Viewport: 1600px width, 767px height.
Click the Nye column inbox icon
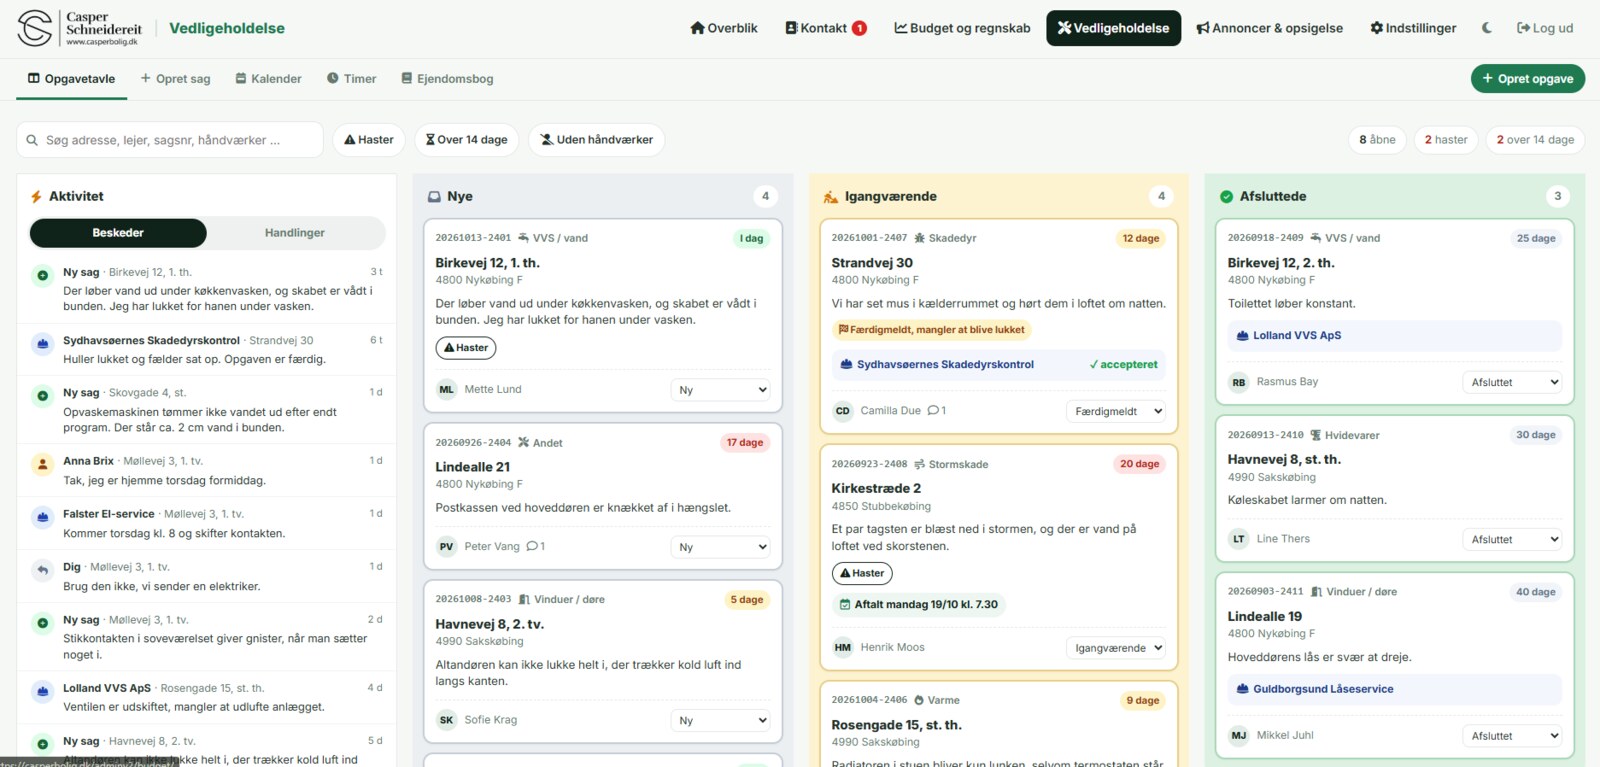[x=435, y=197]
